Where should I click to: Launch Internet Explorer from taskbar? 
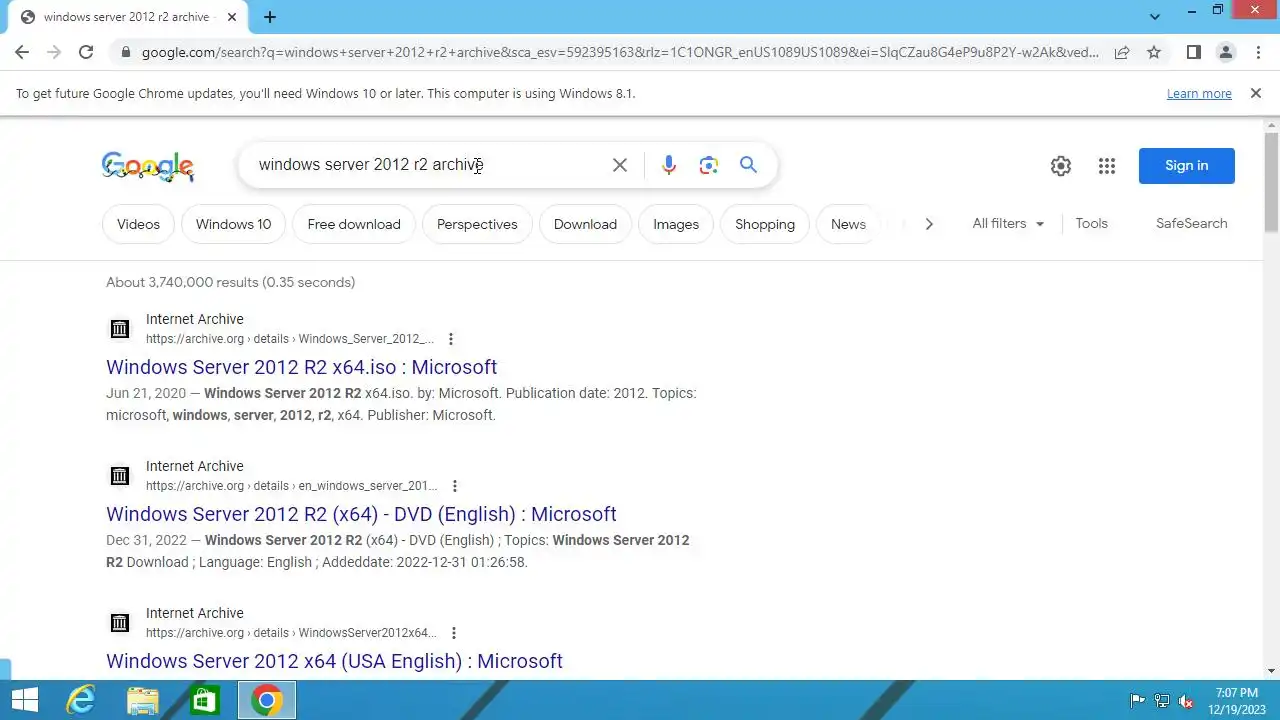pos(80,700)
